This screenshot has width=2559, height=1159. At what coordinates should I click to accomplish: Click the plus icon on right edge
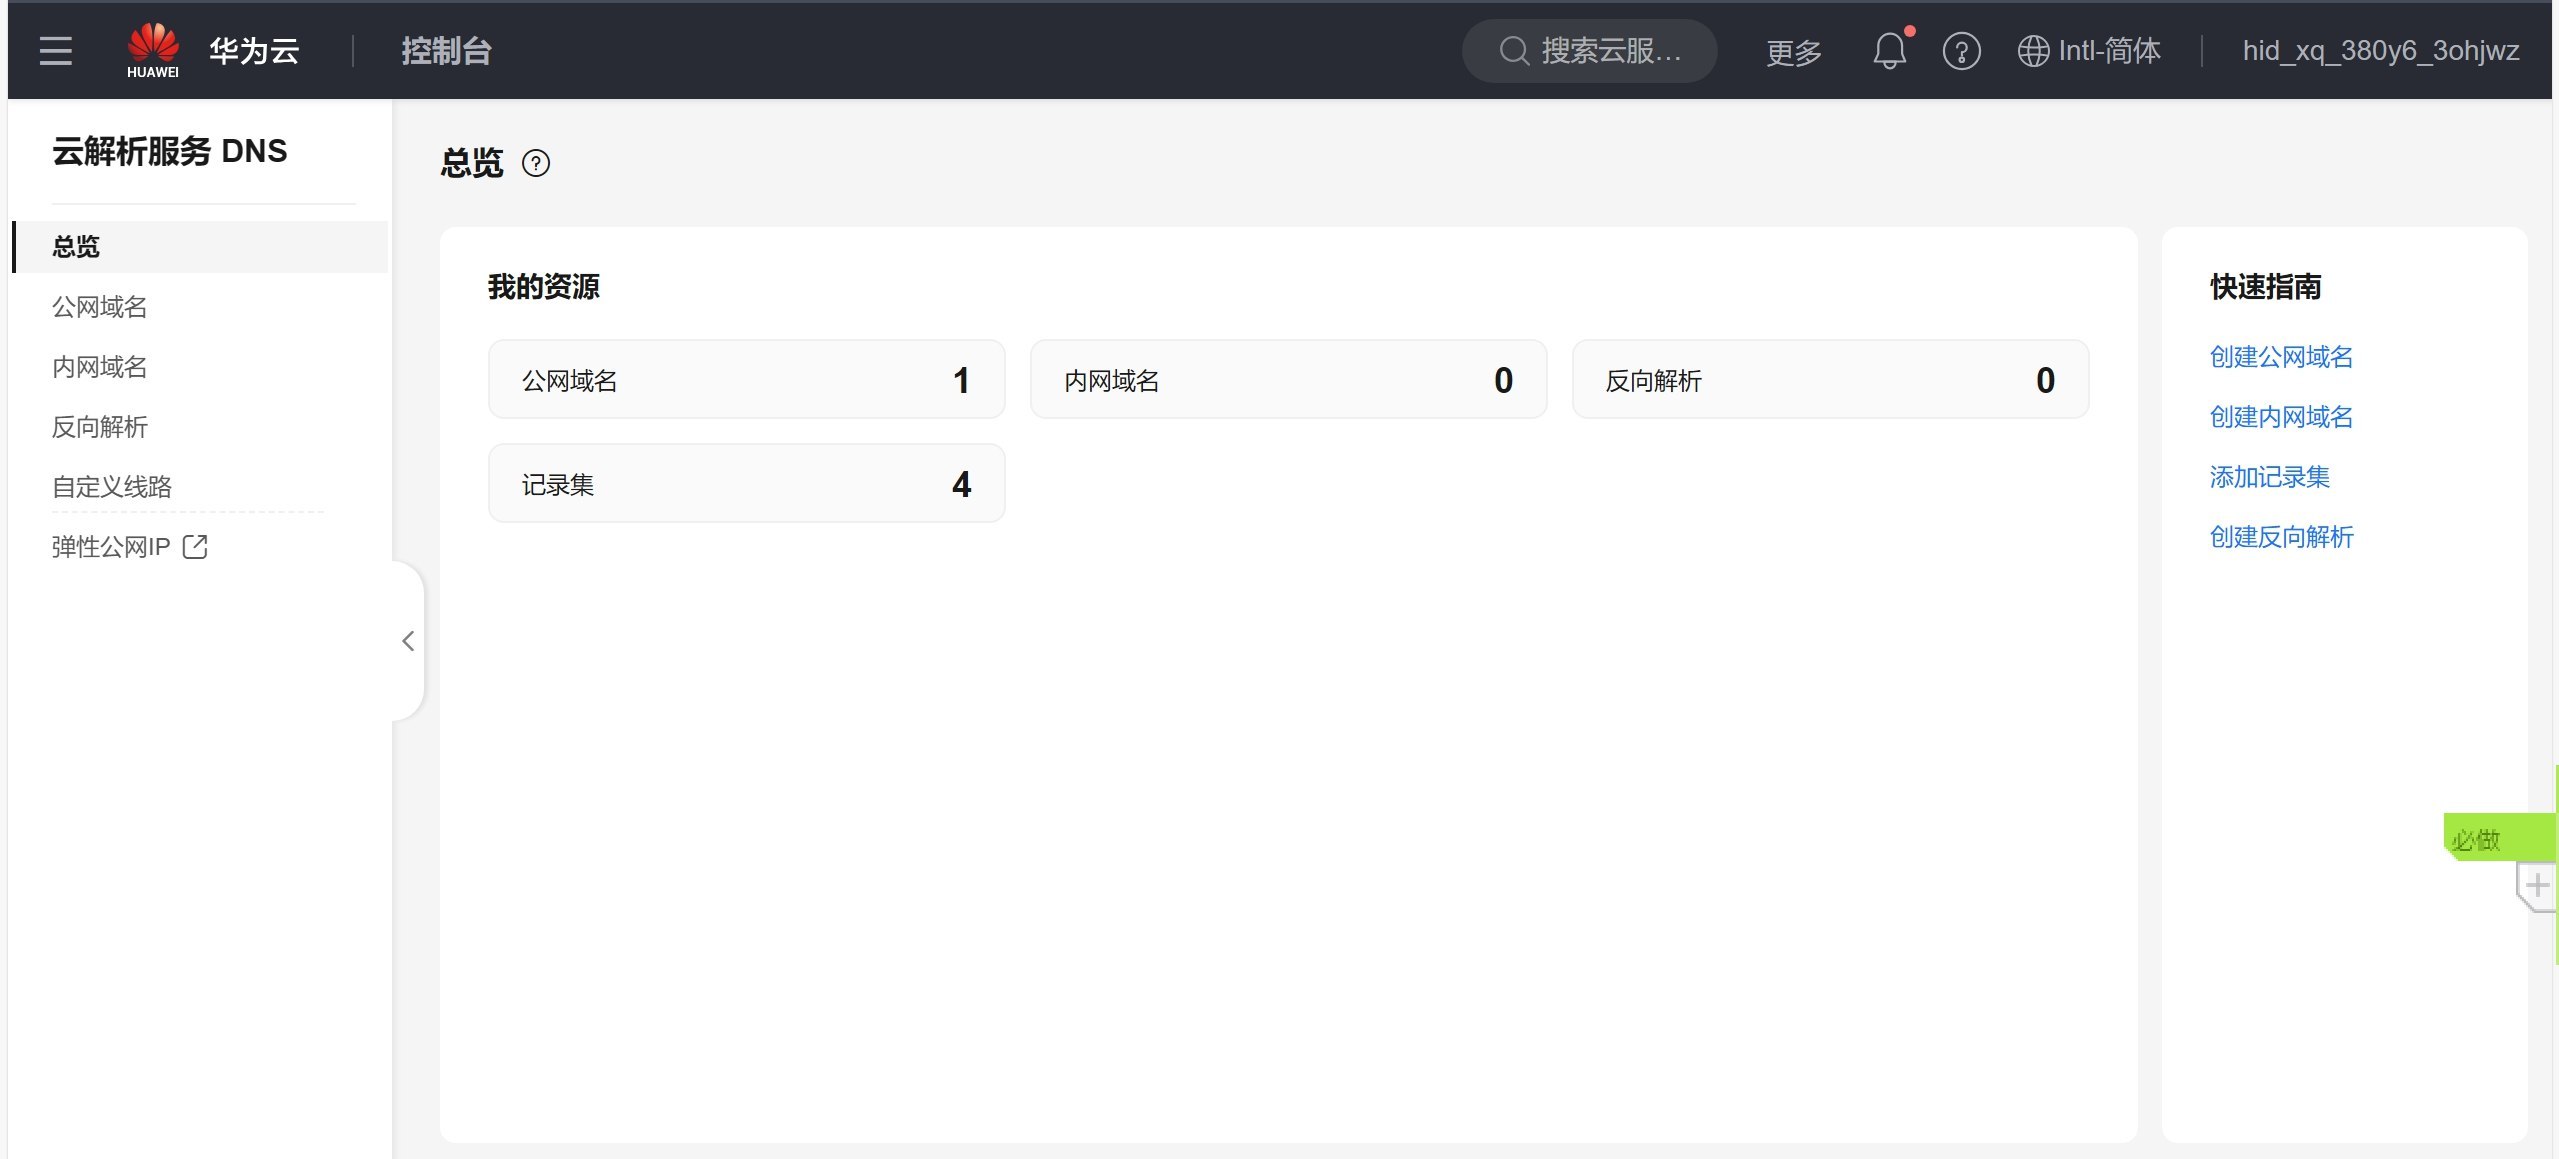pos(2537,886)
